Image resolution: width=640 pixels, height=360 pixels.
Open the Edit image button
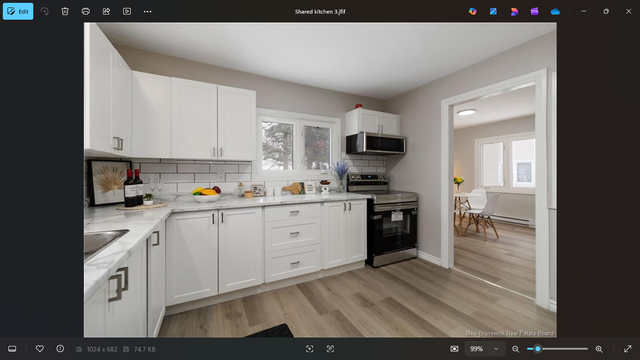(x=18, y=11)
